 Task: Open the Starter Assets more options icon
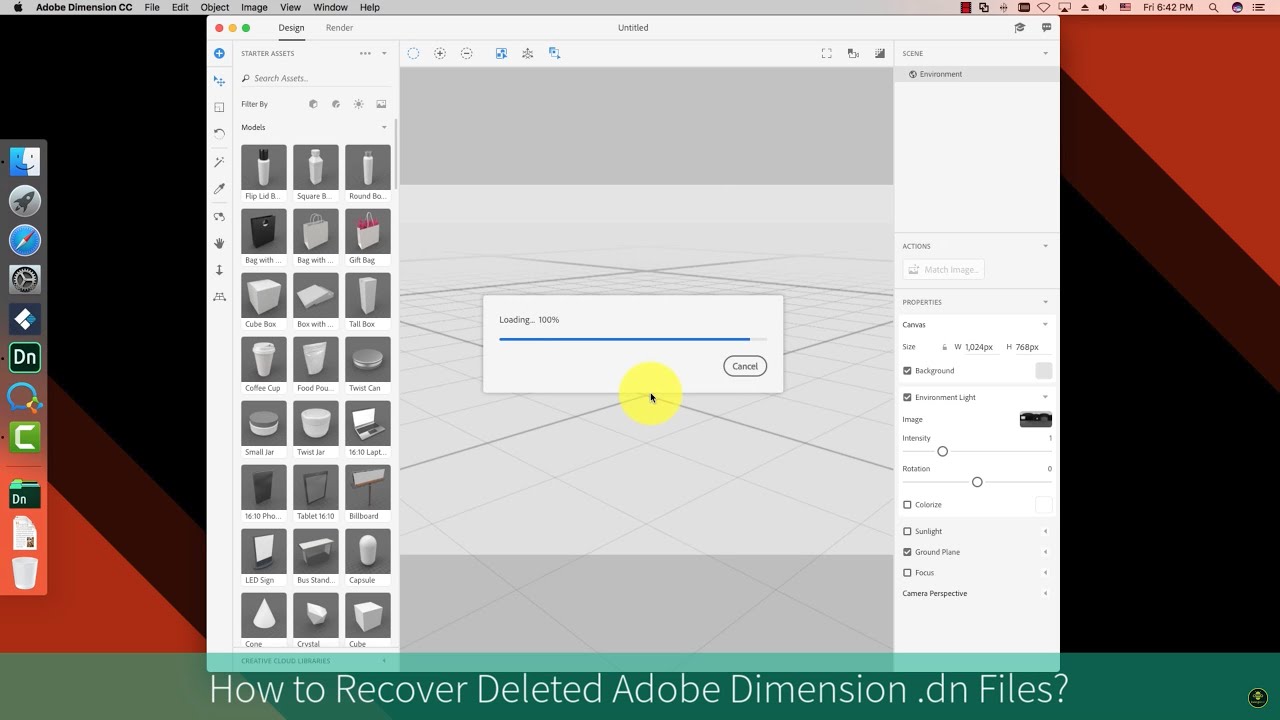click(365, 53)
